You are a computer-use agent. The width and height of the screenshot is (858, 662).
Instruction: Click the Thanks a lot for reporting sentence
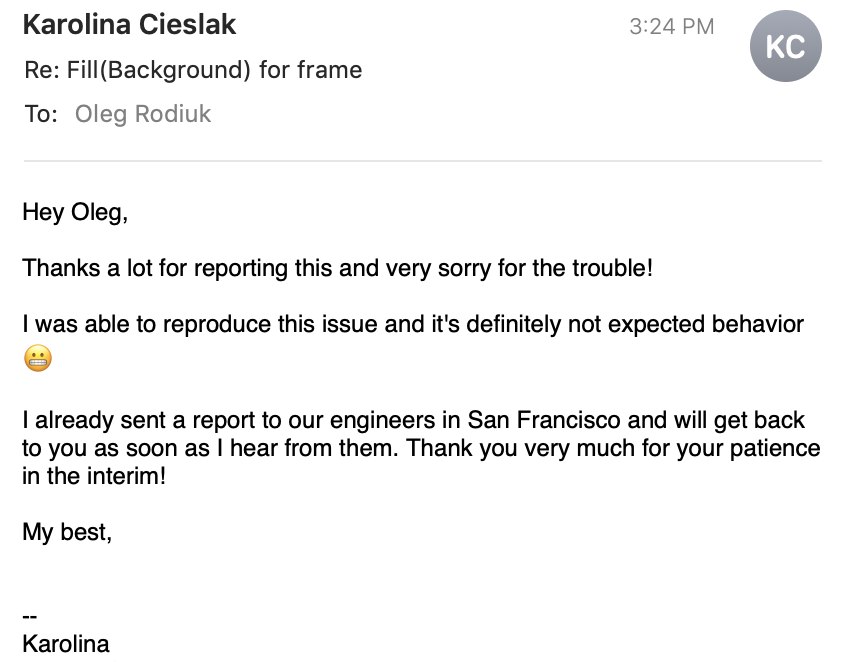pyautogui.click(x=338, y=268)
